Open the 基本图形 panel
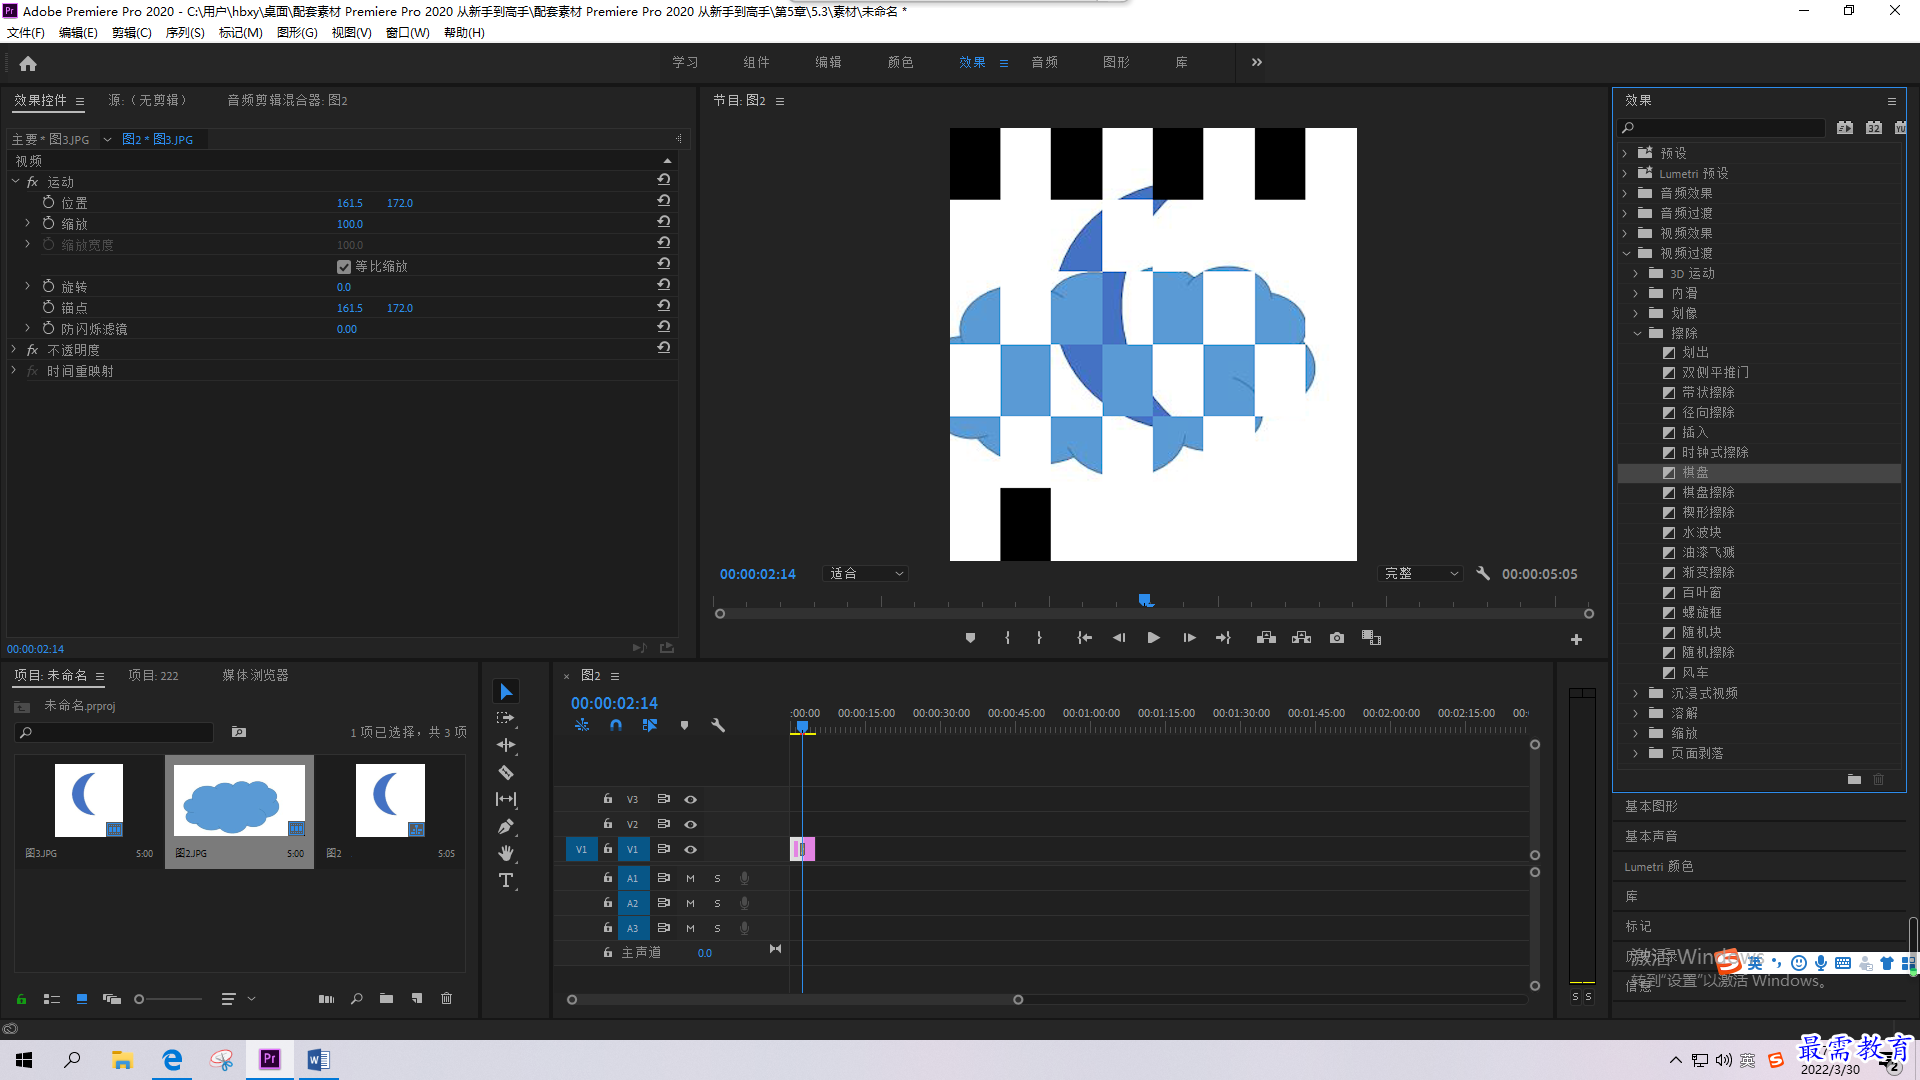1920x1080 pixels. pos(1651,806)
